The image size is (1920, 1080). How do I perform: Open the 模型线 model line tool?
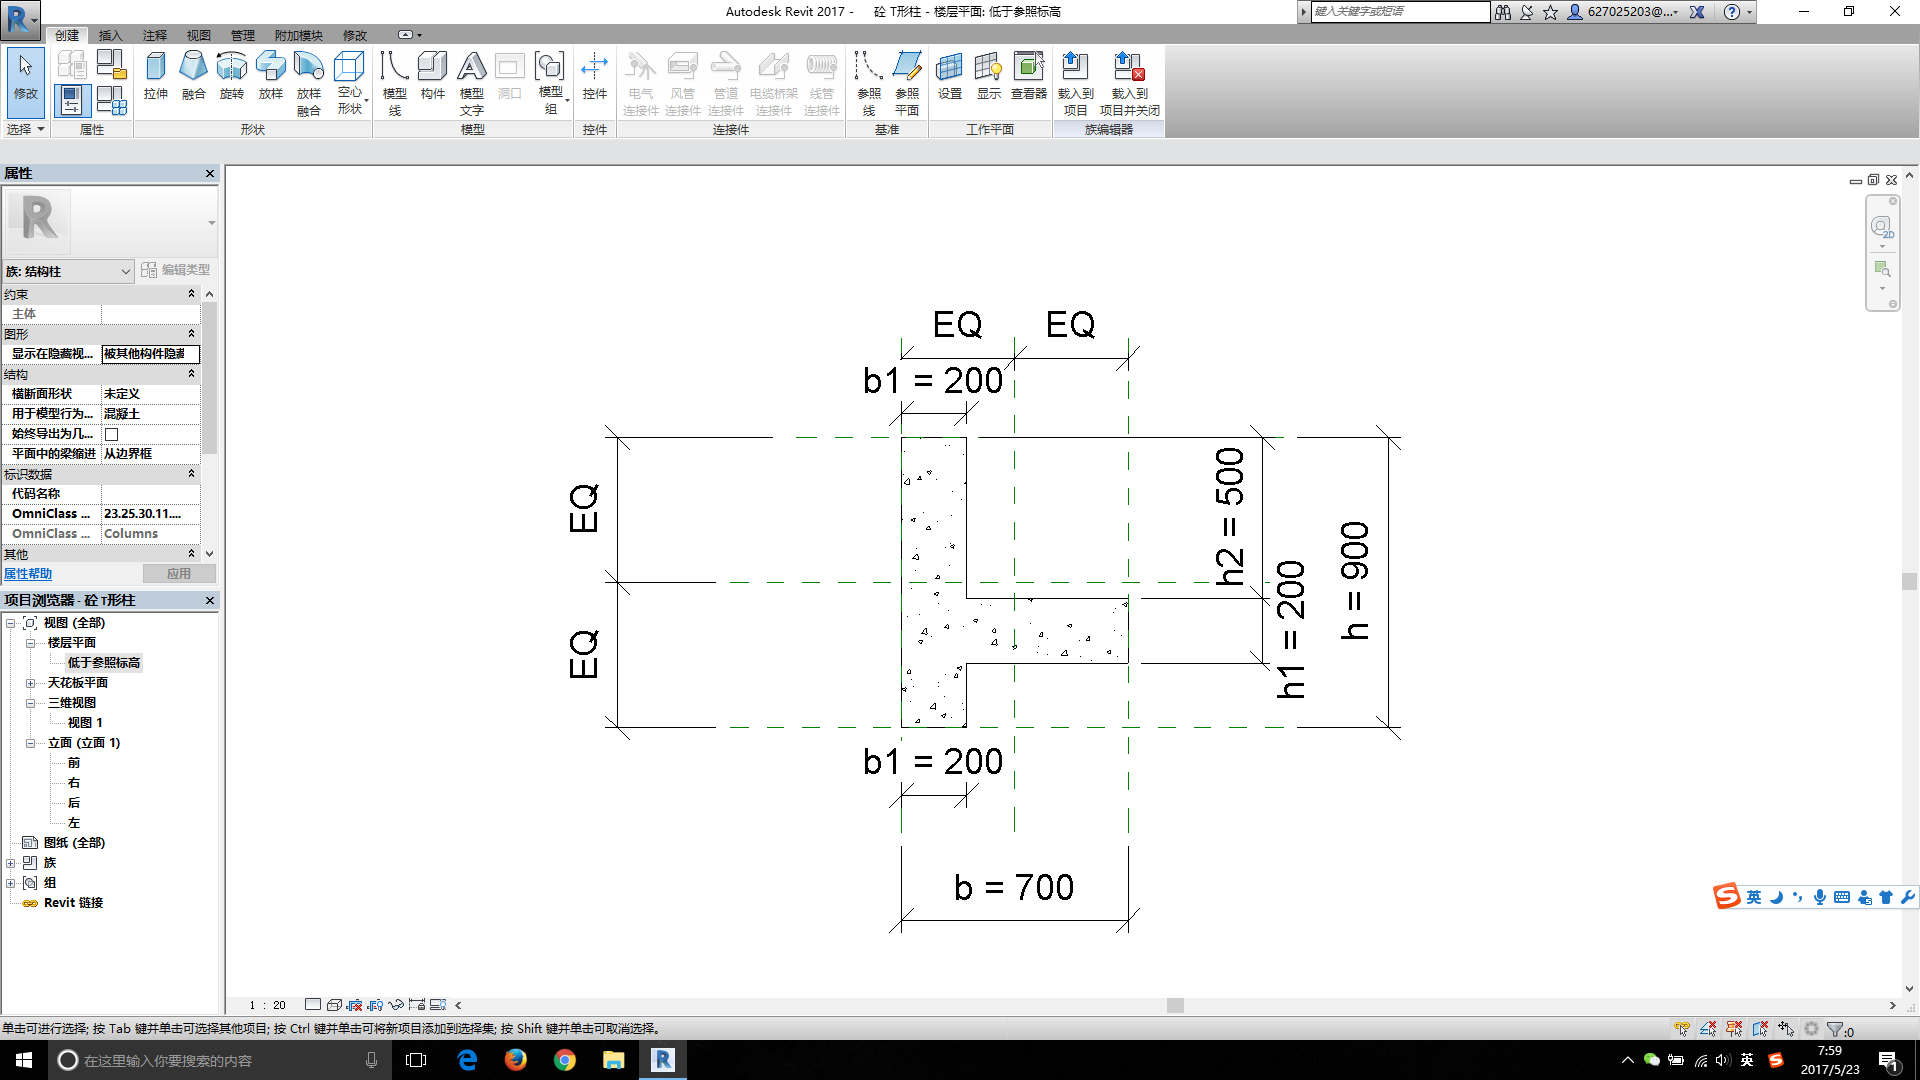394,83
